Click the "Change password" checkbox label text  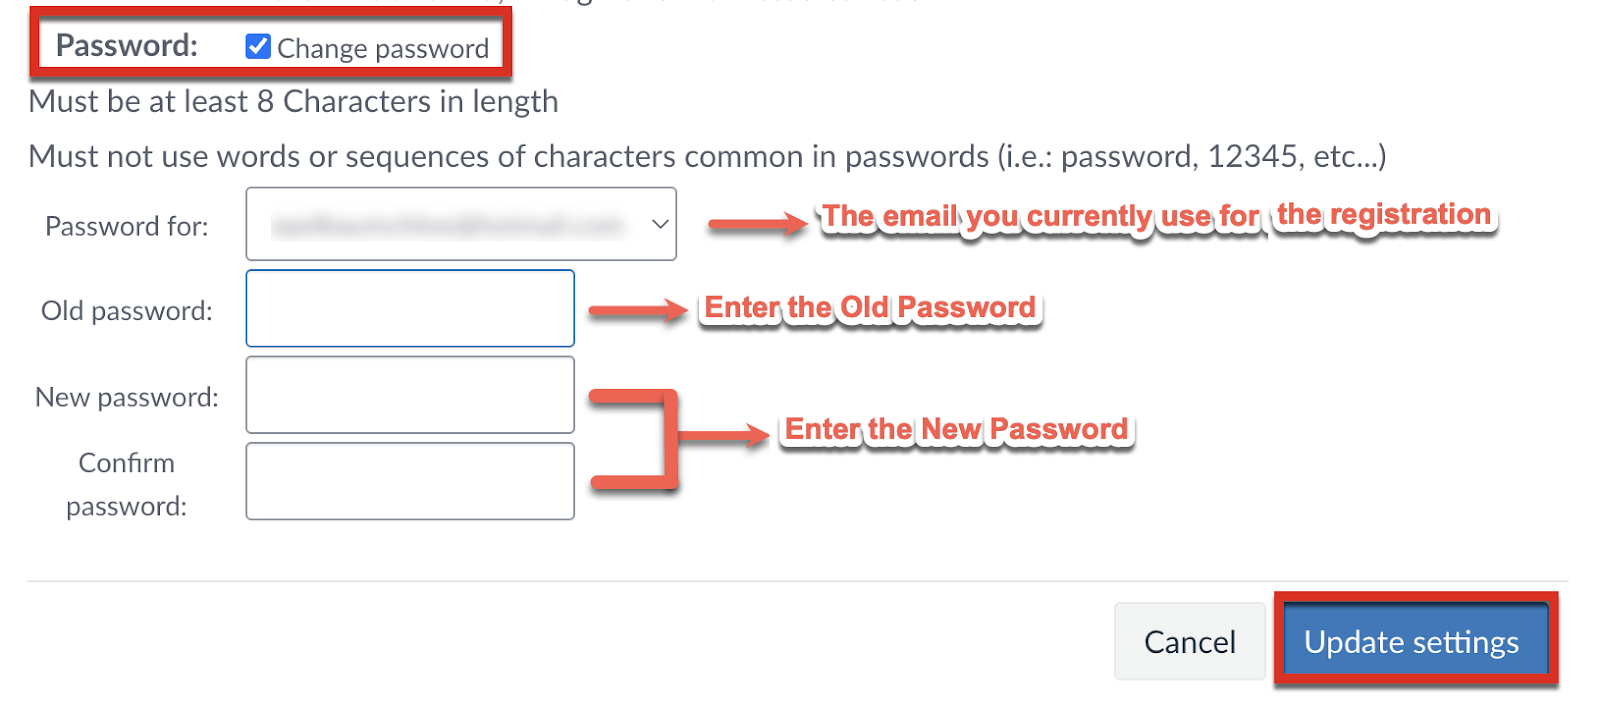pyautogui.click(x=383, y=48)
